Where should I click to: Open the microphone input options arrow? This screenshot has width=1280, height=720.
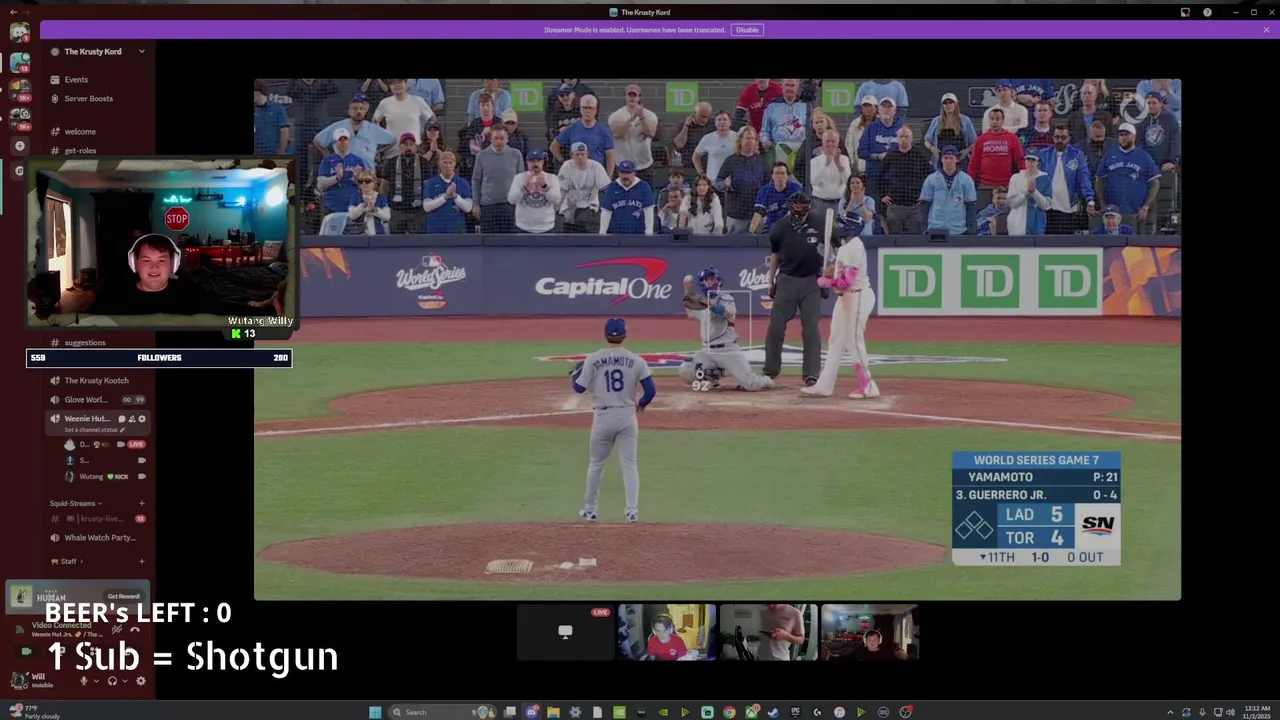tap(96, 681)
